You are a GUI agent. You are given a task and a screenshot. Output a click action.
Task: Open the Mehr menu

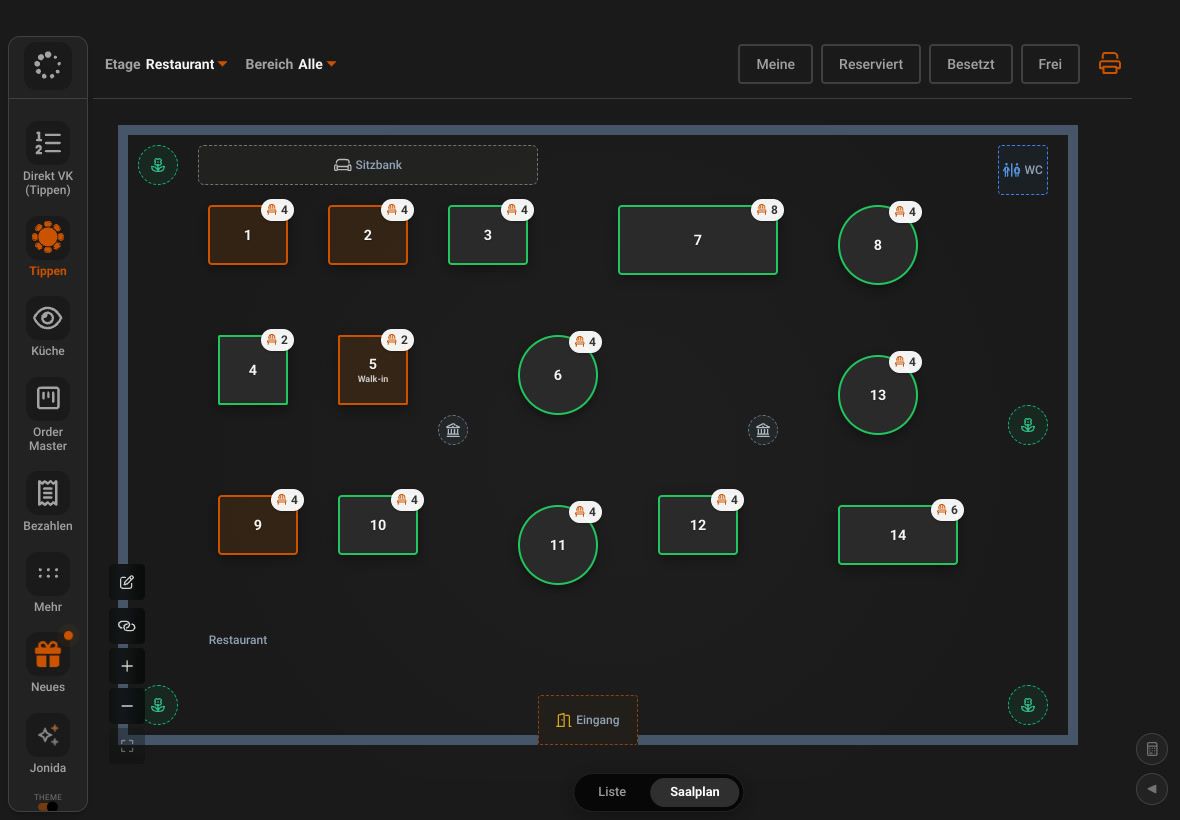(47, 582)
